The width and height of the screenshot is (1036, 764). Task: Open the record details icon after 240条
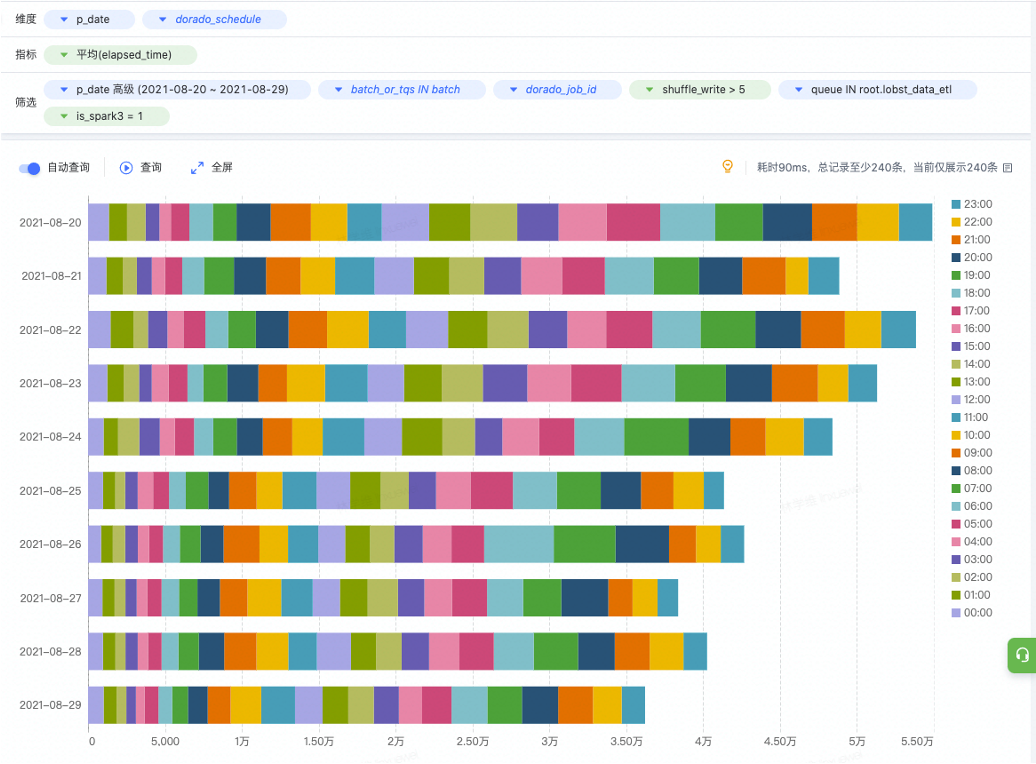tap(1007, 168)
